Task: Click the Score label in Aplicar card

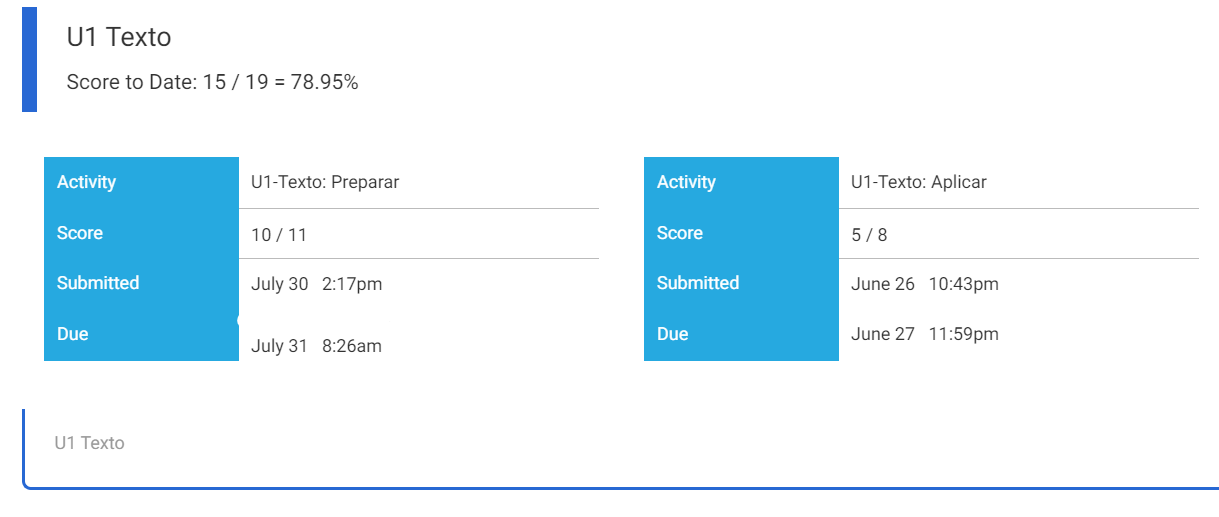Action: click(x=680, y=233)
